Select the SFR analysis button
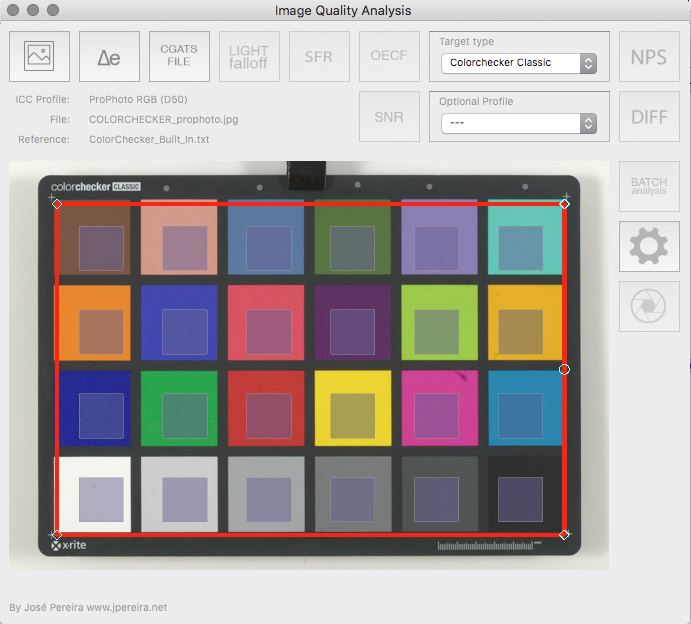Viewport: 691px width, 624px height. 319,56
